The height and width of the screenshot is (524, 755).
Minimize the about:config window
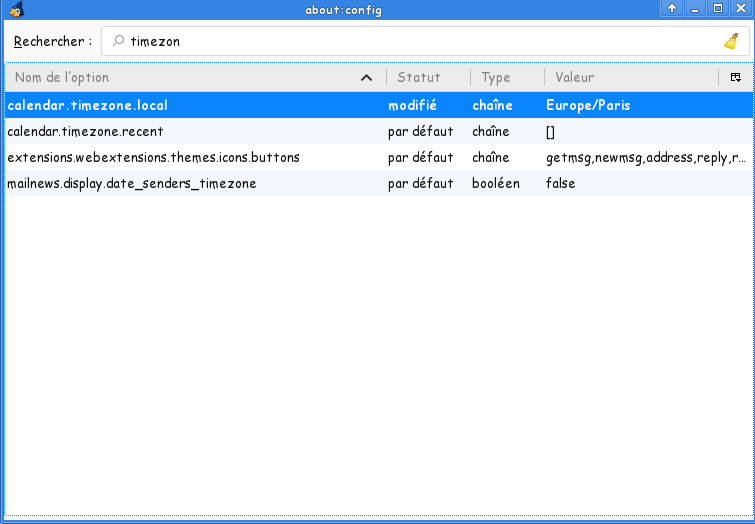point(695,9)
